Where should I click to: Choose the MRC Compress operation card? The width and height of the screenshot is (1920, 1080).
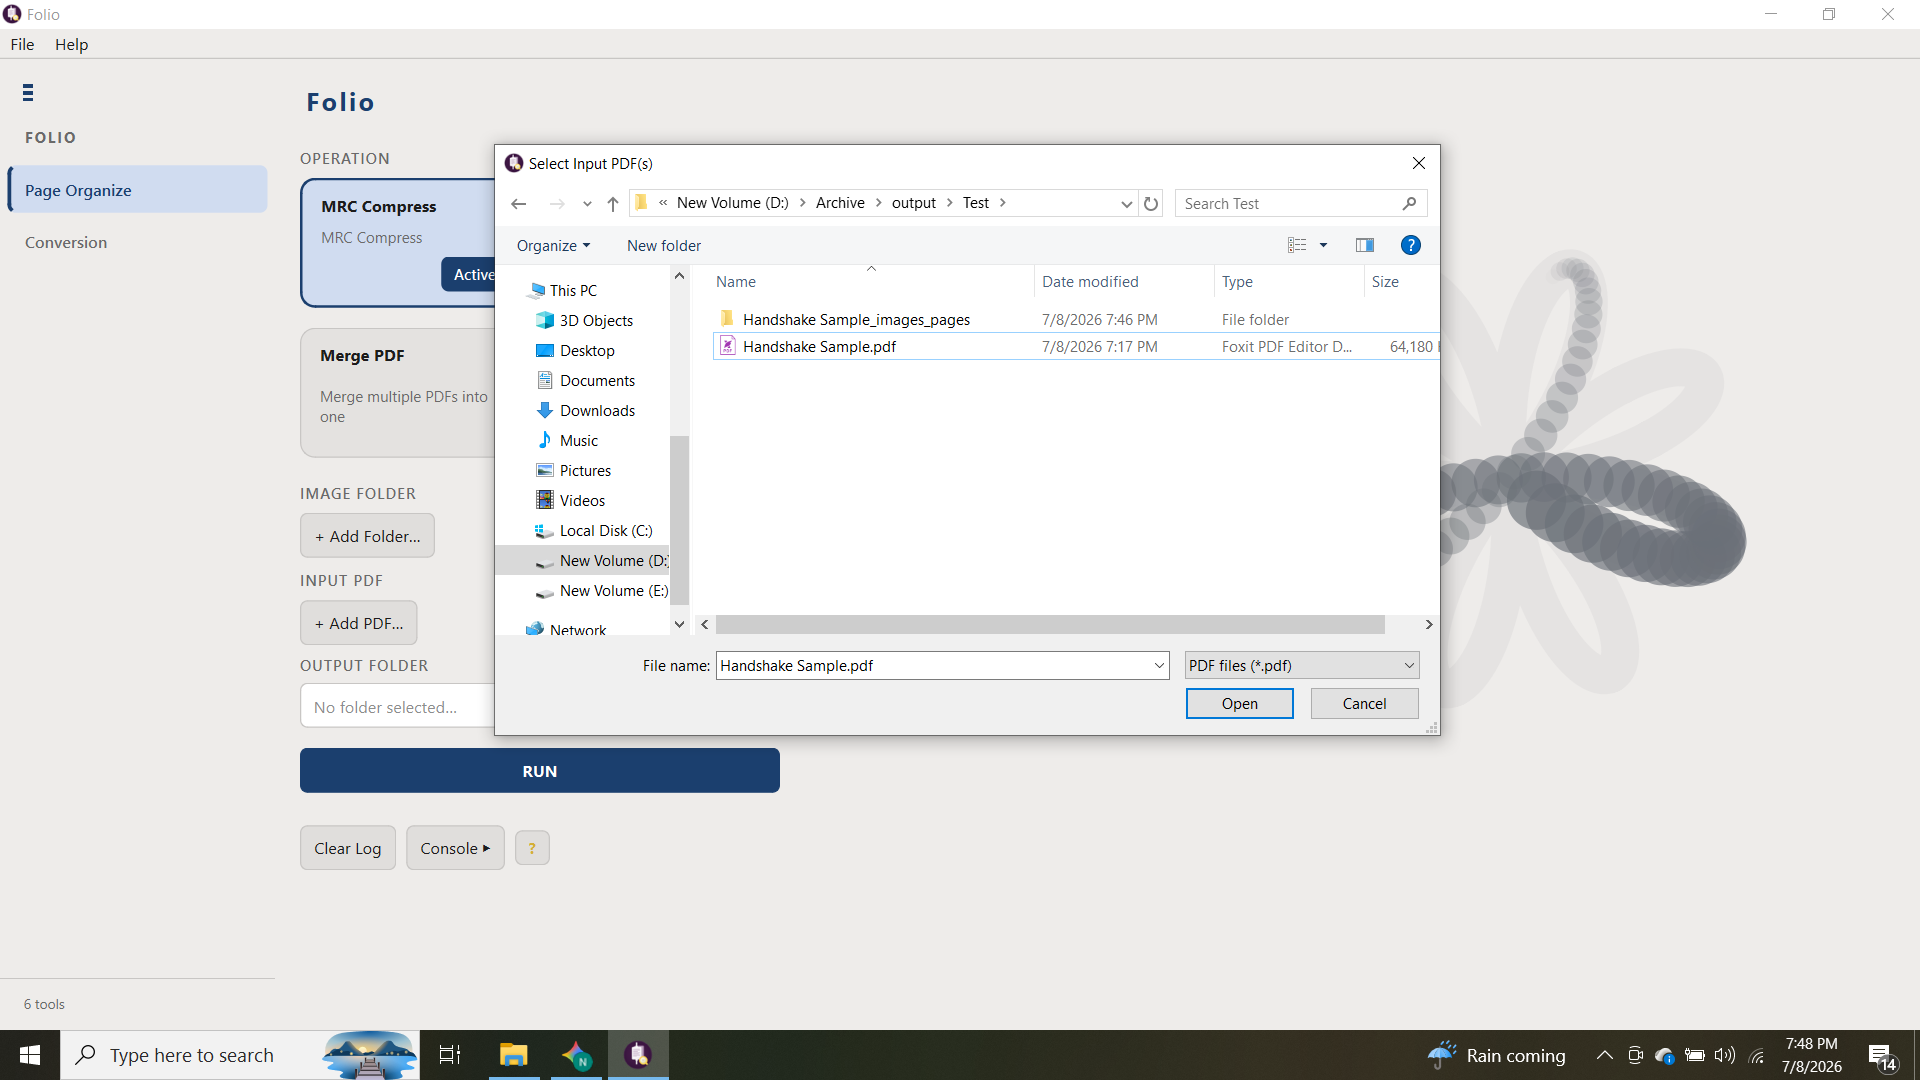398,243
